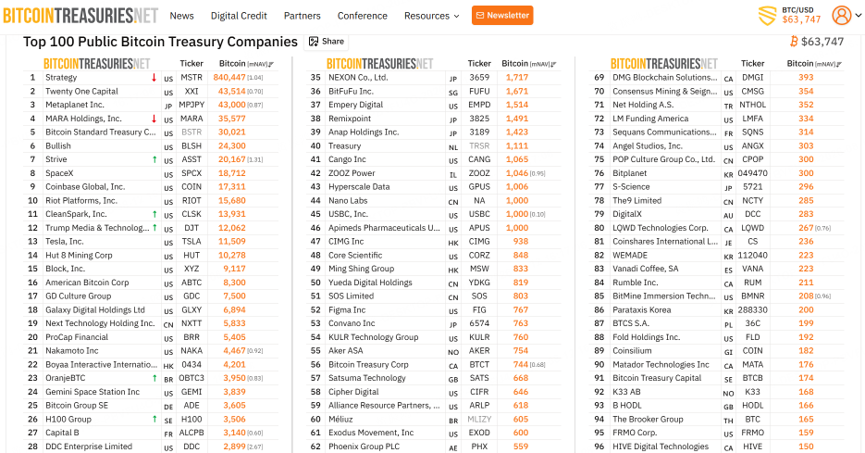Click the middle column's BitcoinTreasuries.net logo
865x453 pixels.
380,64
